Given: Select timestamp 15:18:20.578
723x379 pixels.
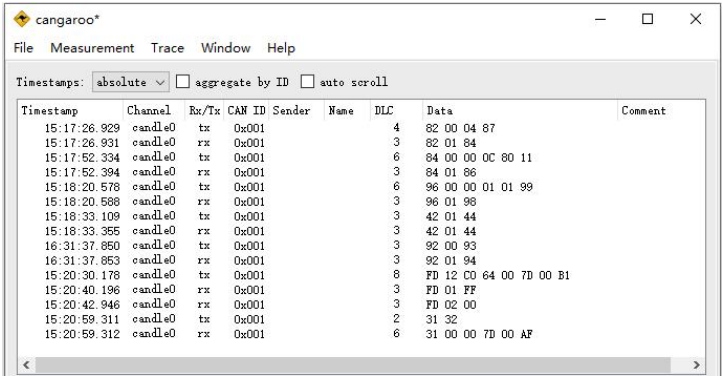Looking at the screenshot, I should [x=82, y=187].
